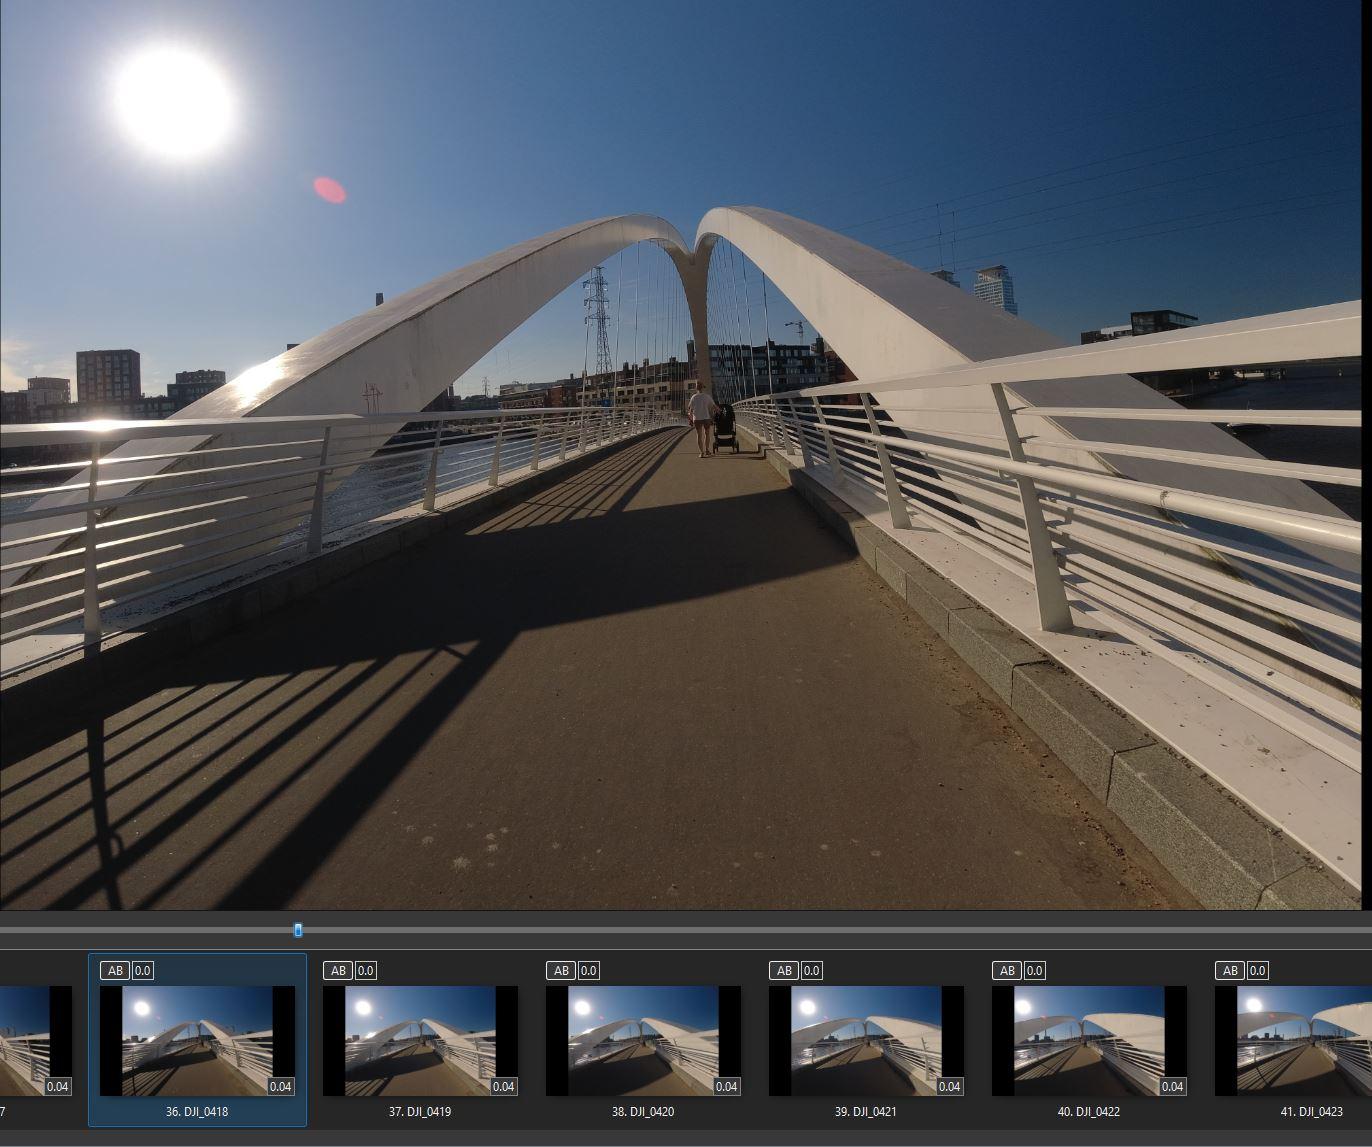Open the DJI_0419 thumbnail image
This screenshot has height=1147, width=1372.
(421, 1041)
